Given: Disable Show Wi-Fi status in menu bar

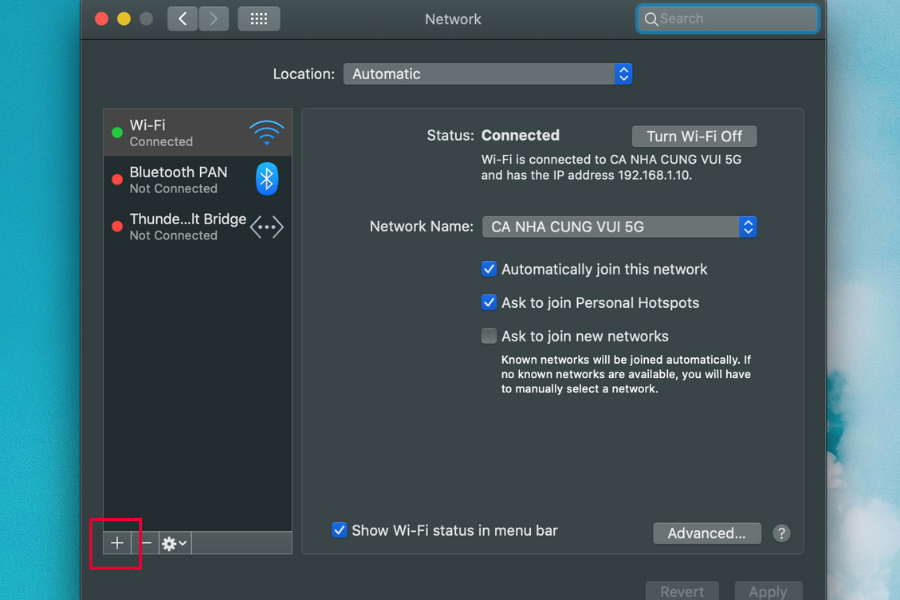Looking at the screenshot, I should (340, 530).
